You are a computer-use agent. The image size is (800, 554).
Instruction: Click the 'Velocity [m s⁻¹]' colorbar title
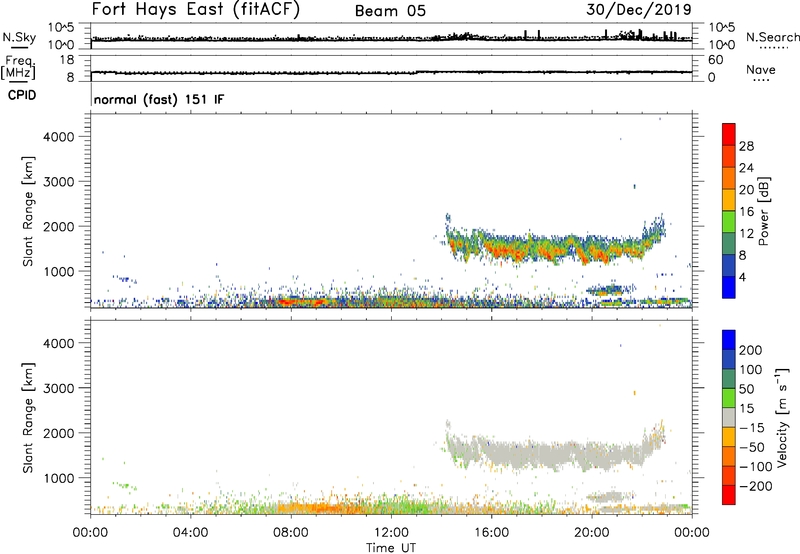click(781, 417)
